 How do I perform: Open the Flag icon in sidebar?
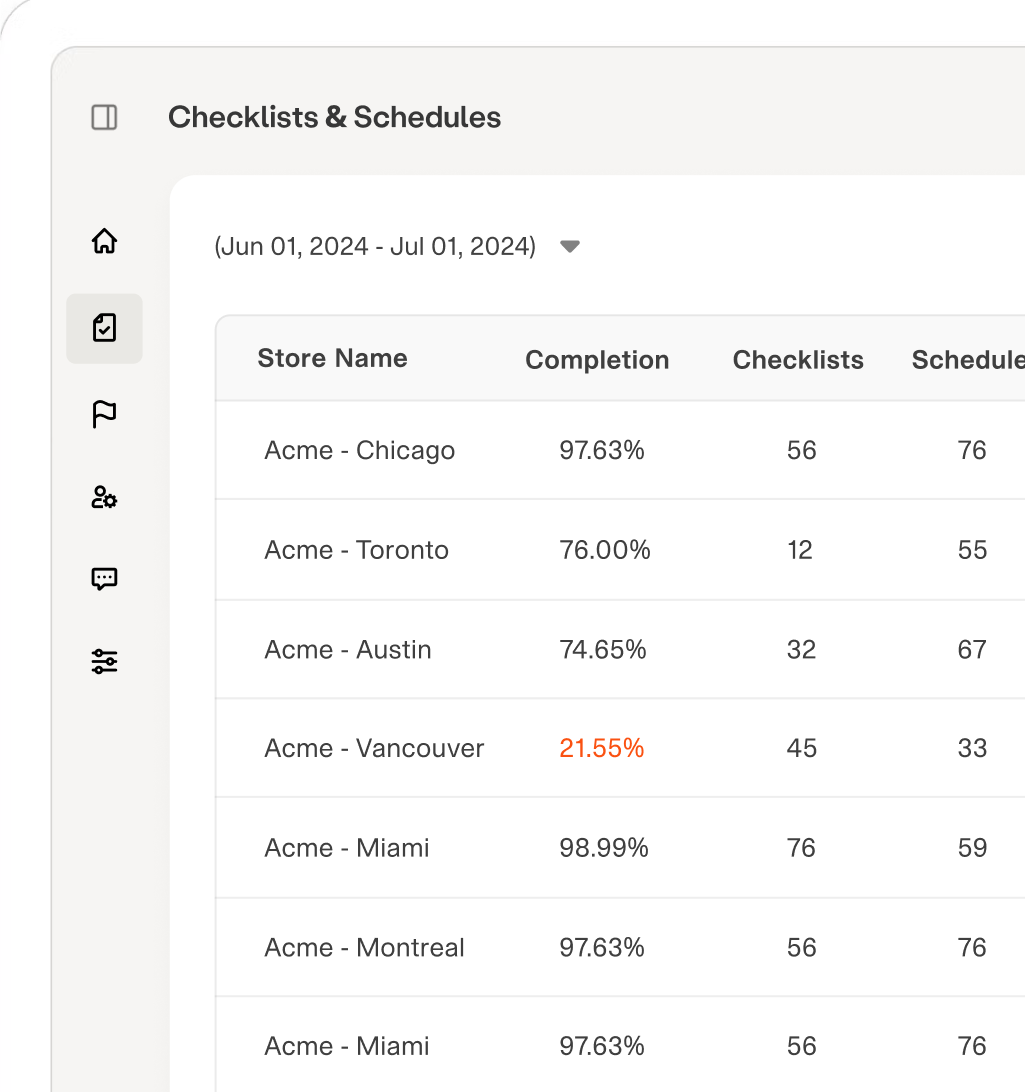tap(104, 414)
